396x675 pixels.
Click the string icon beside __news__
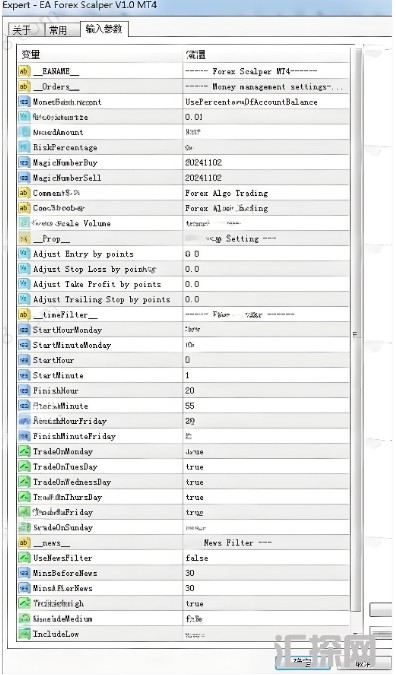coord(24,542)
